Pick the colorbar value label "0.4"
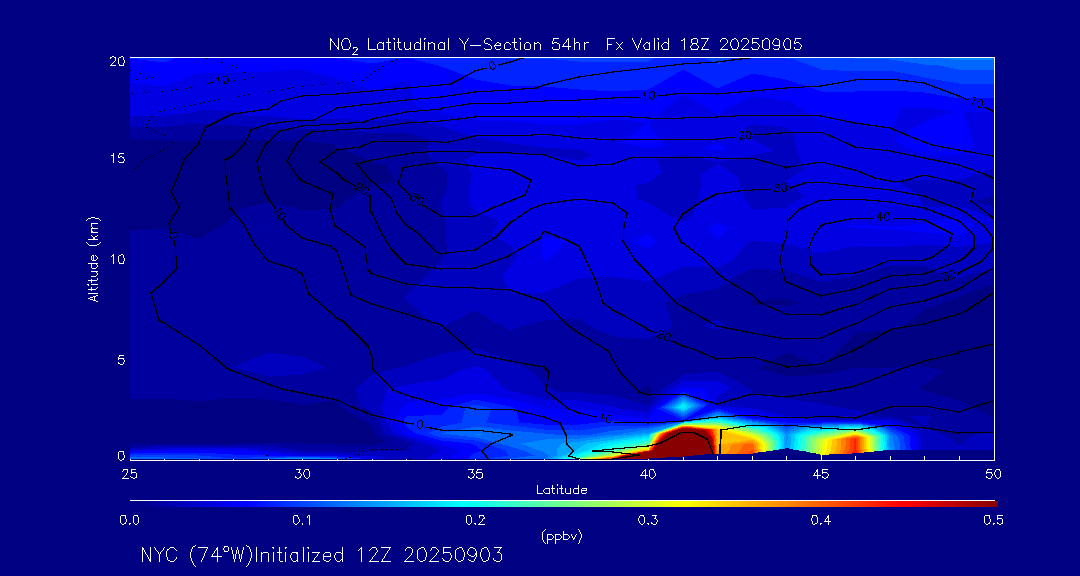This screenshot has width=1080, height=576. 821,520
